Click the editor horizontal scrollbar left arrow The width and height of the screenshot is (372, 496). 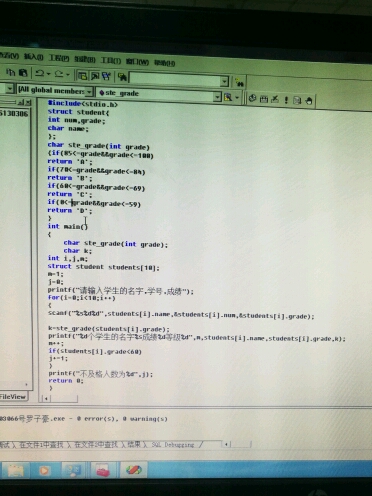[46, 398]
